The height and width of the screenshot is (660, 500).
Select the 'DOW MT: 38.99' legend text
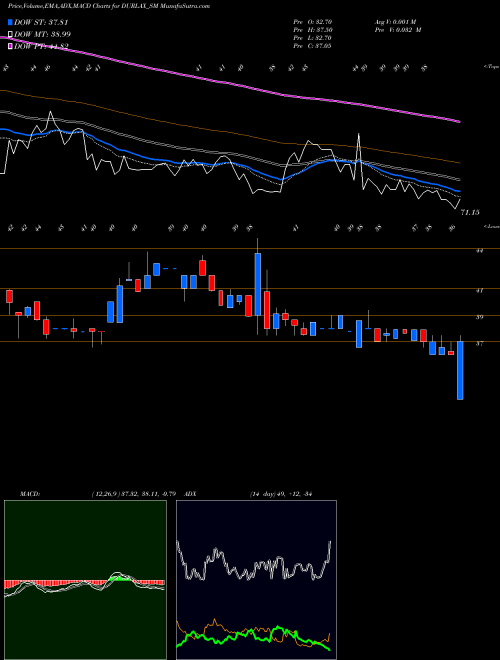click(43, 35)
